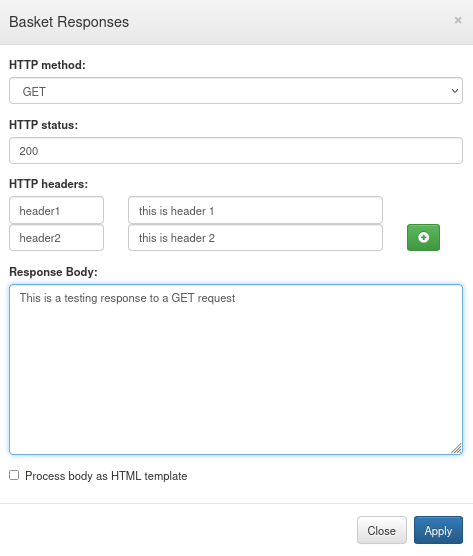Image resolution: width=473 pixels, height=556 pixels.
Task: Open the HTTP method GET dropdown
Action: 236,91
